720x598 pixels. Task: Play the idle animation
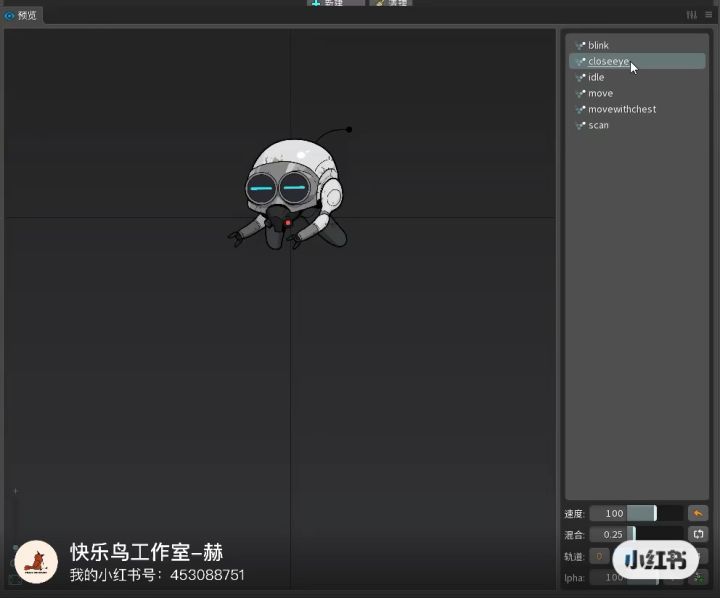click(x=637, y=77)
